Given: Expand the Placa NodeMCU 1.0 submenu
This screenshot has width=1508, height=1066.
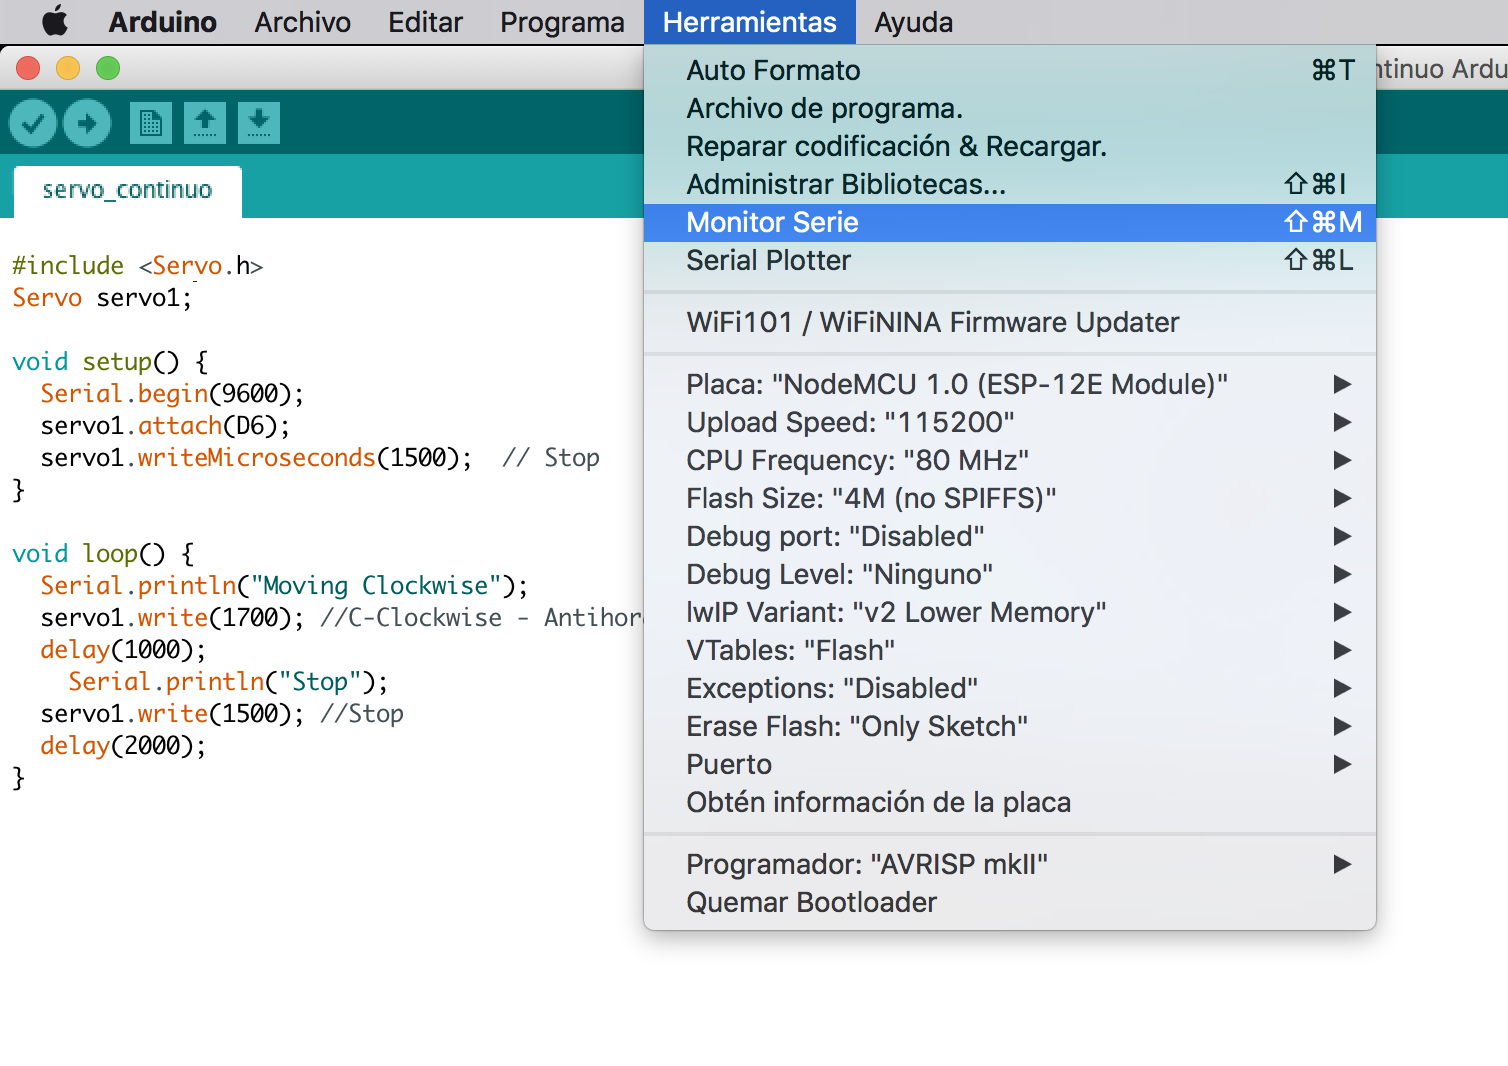Looking at the screenshot, I should pos(1010,384).
